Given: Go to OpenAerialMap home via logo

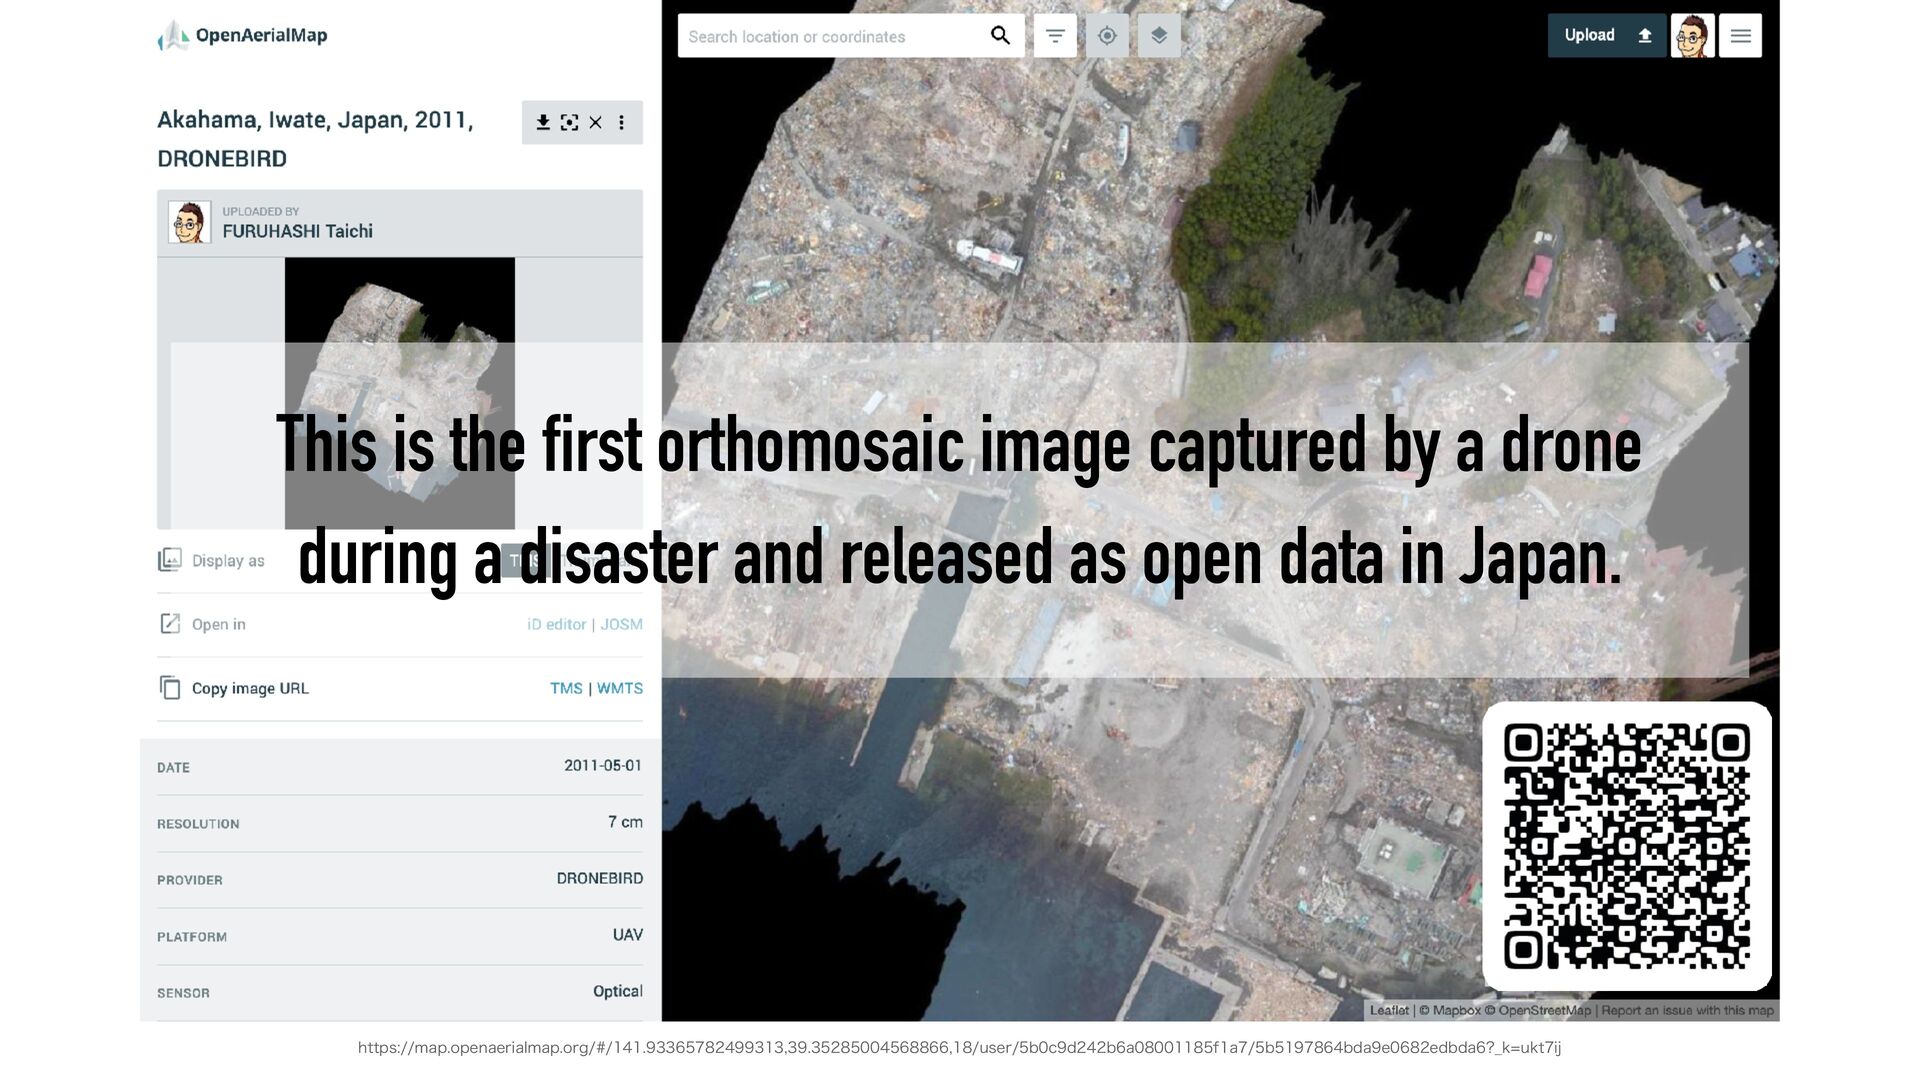Looking at the screenshot, I should pos(243,36).
